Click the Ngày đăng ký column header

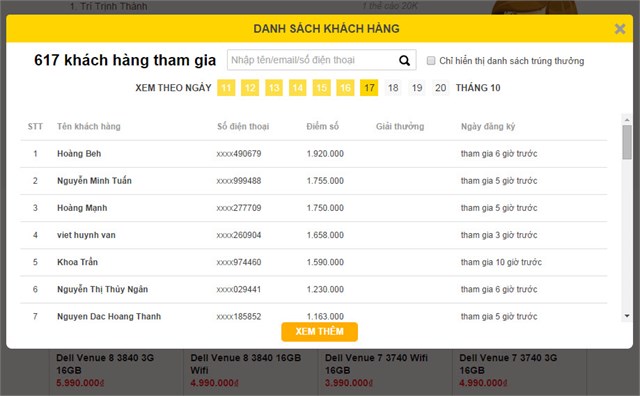(488, 127)
